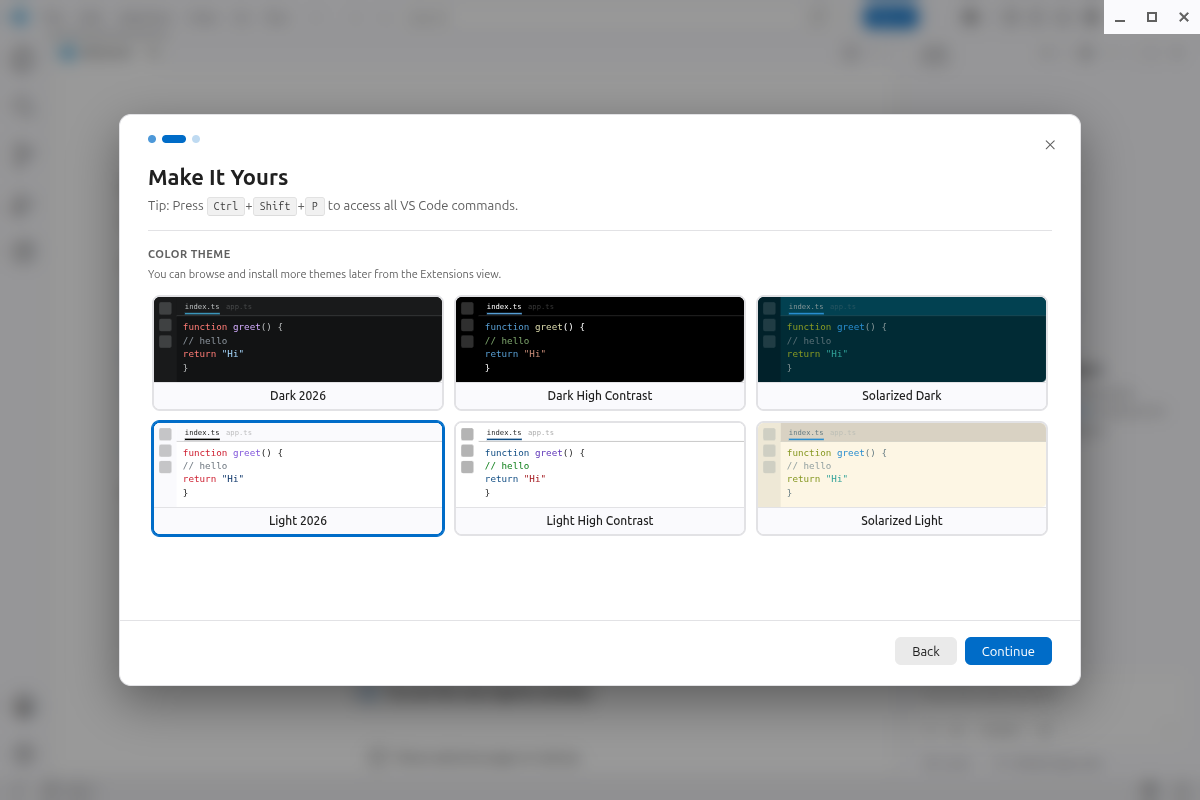
Task: Click the Shift key hint
Action: tap(275, 206)
